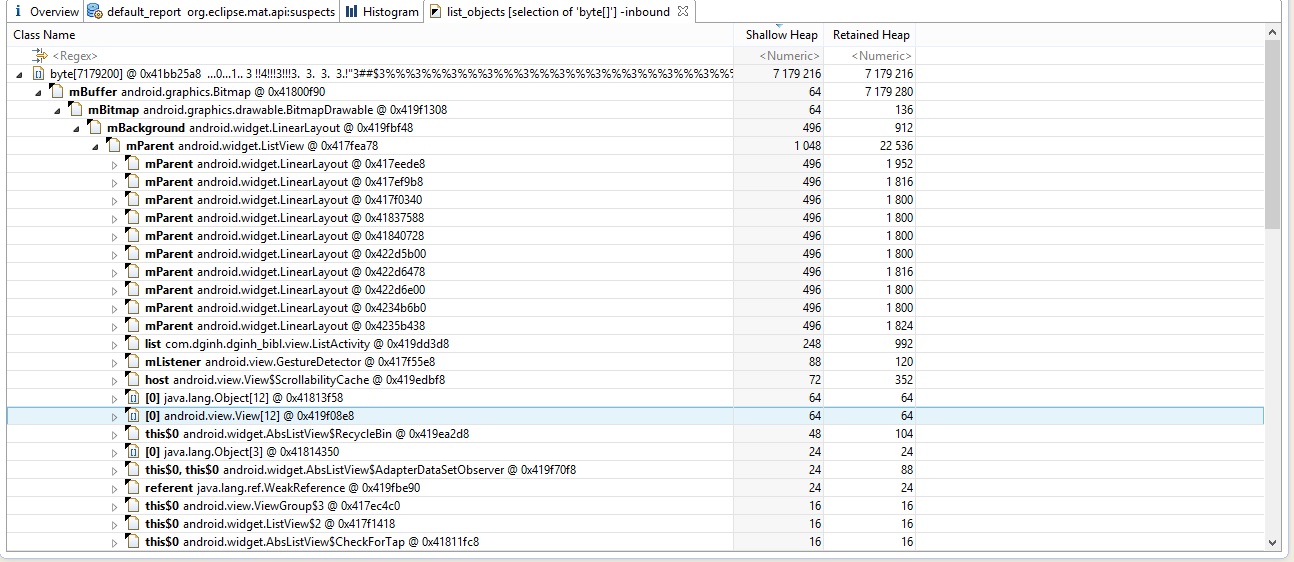Click the byte array icon of root row
The height and width of the screenshot is (562, 1294).
38,74
